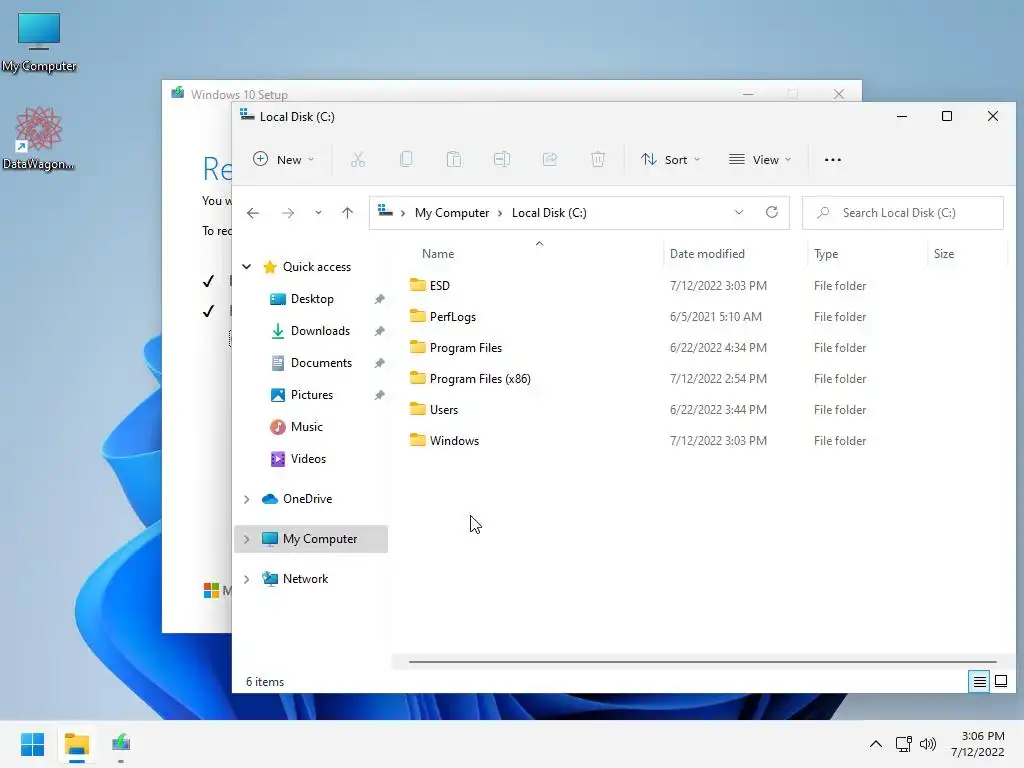Viewport: 1024px width, 768px height.
Task: Sort by the Type column header
Action: click(x=826, y=254)
